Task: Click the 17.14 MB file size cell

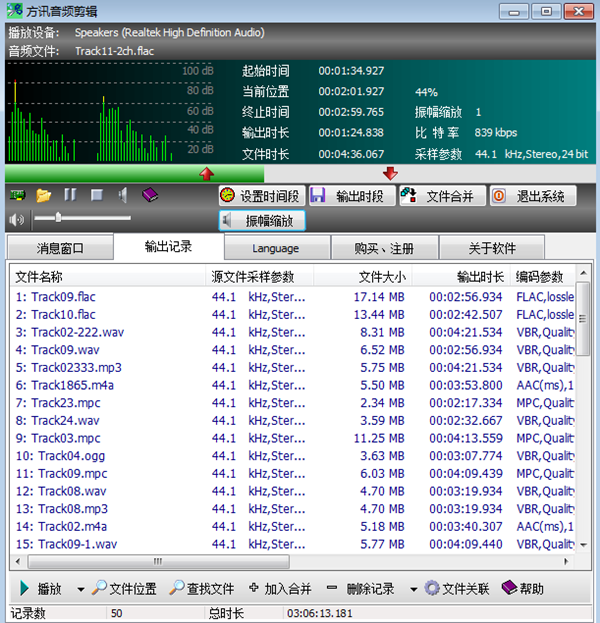Action: pos(379,297)
